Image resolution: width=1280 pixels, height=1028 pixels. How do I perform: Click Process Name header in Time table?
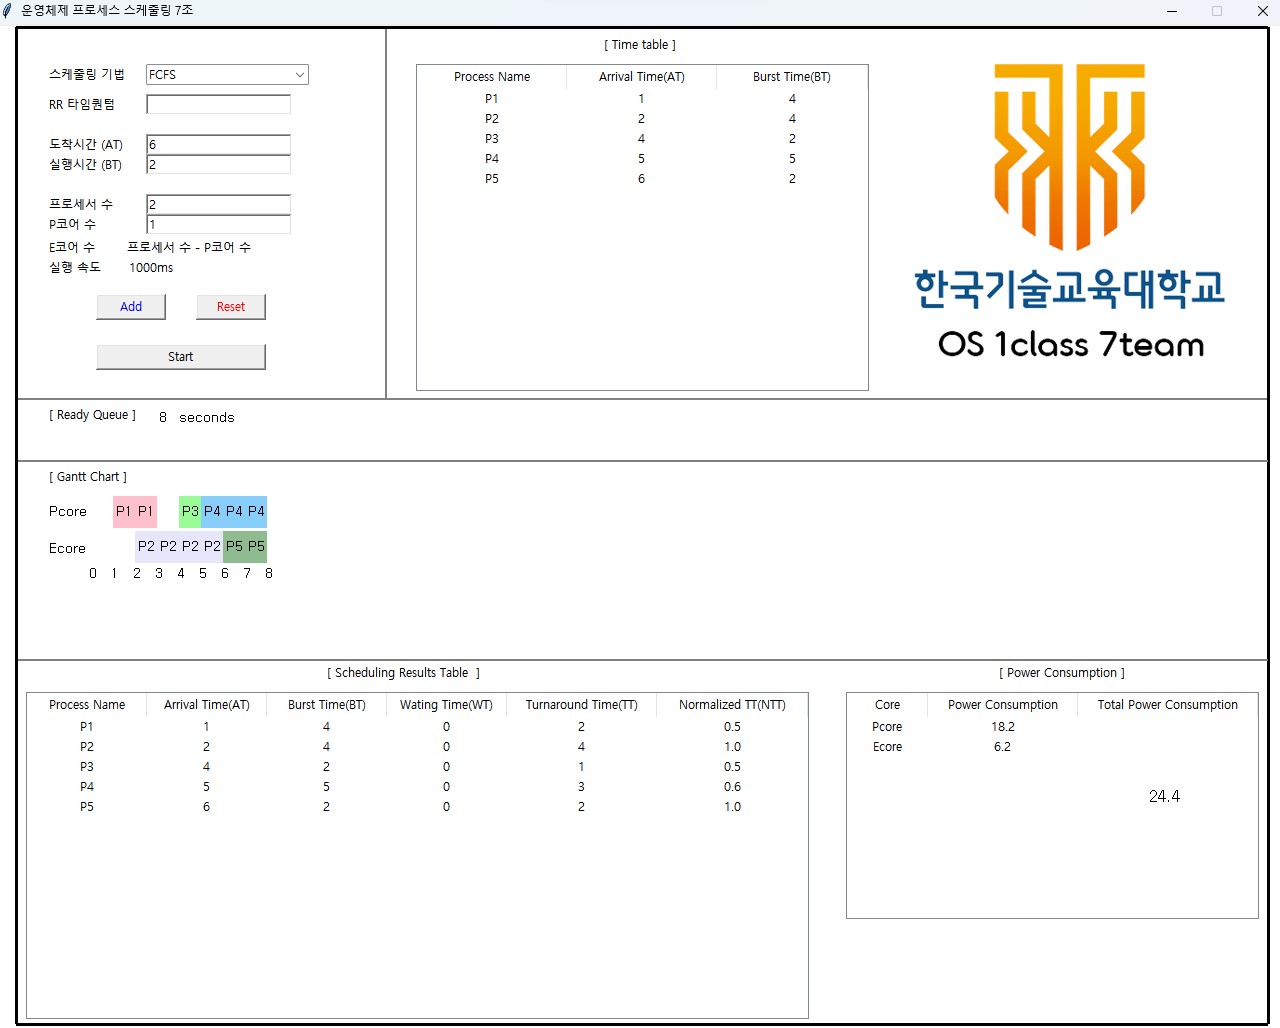click(x=492, y=77)
